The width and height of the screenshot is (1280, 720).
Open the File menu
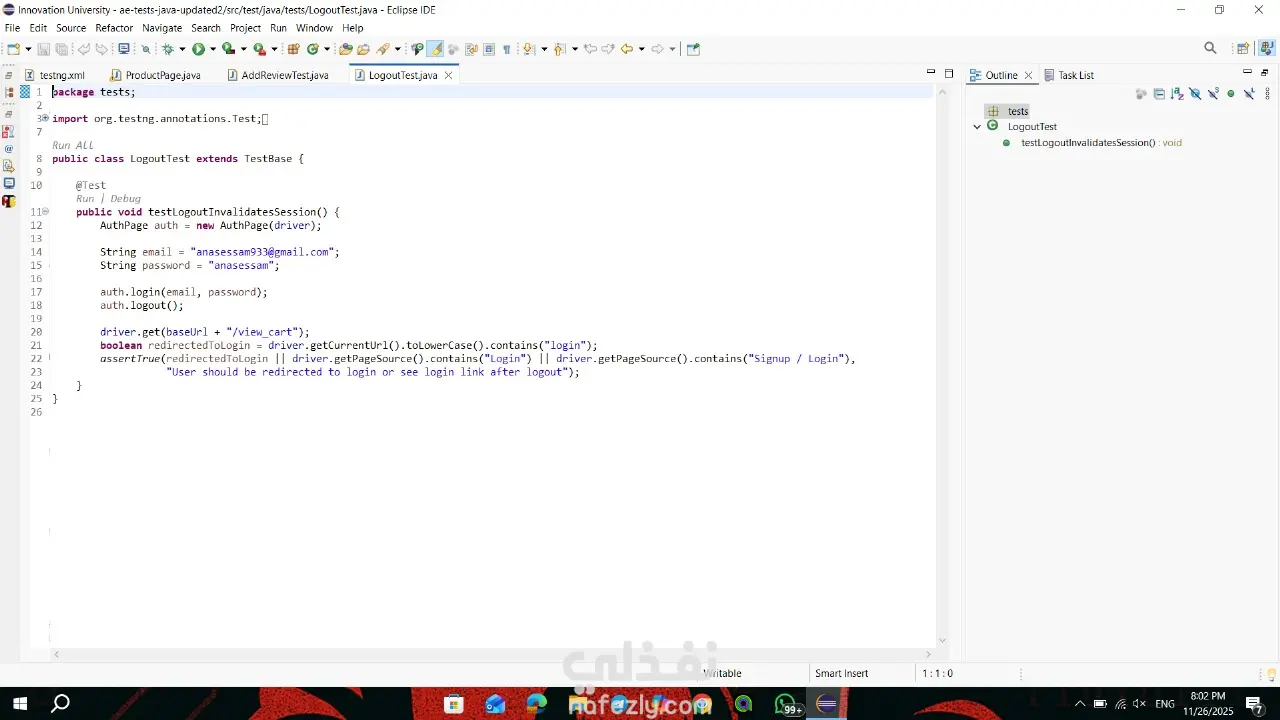(x=12, y=28)
